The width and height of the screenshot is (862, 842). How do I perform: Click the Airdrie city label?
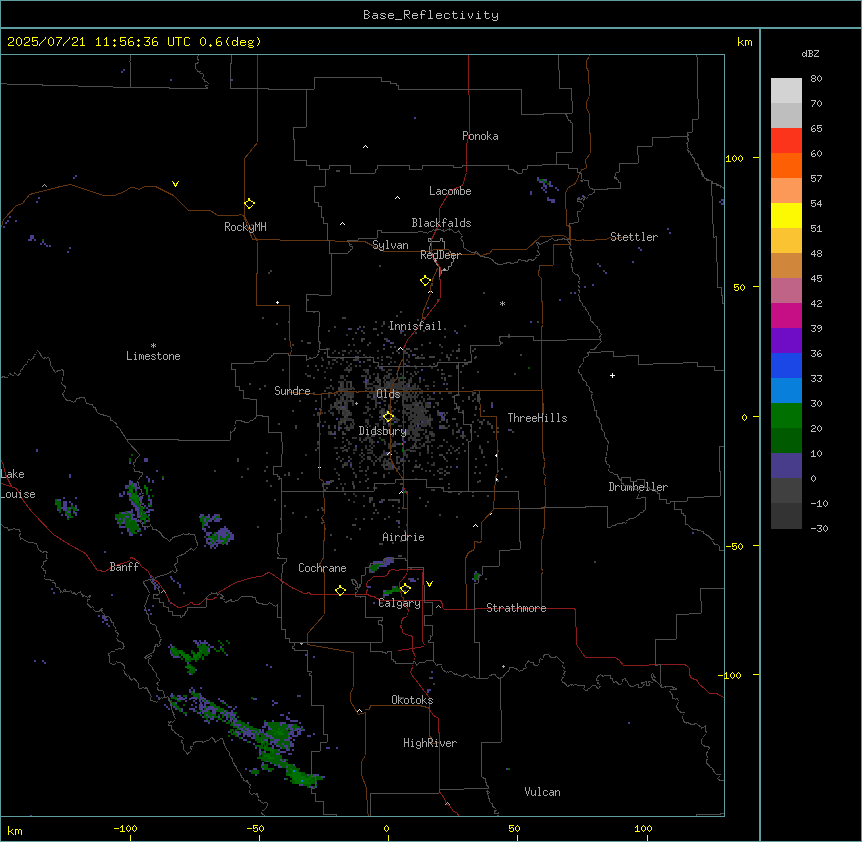[403, 537]
